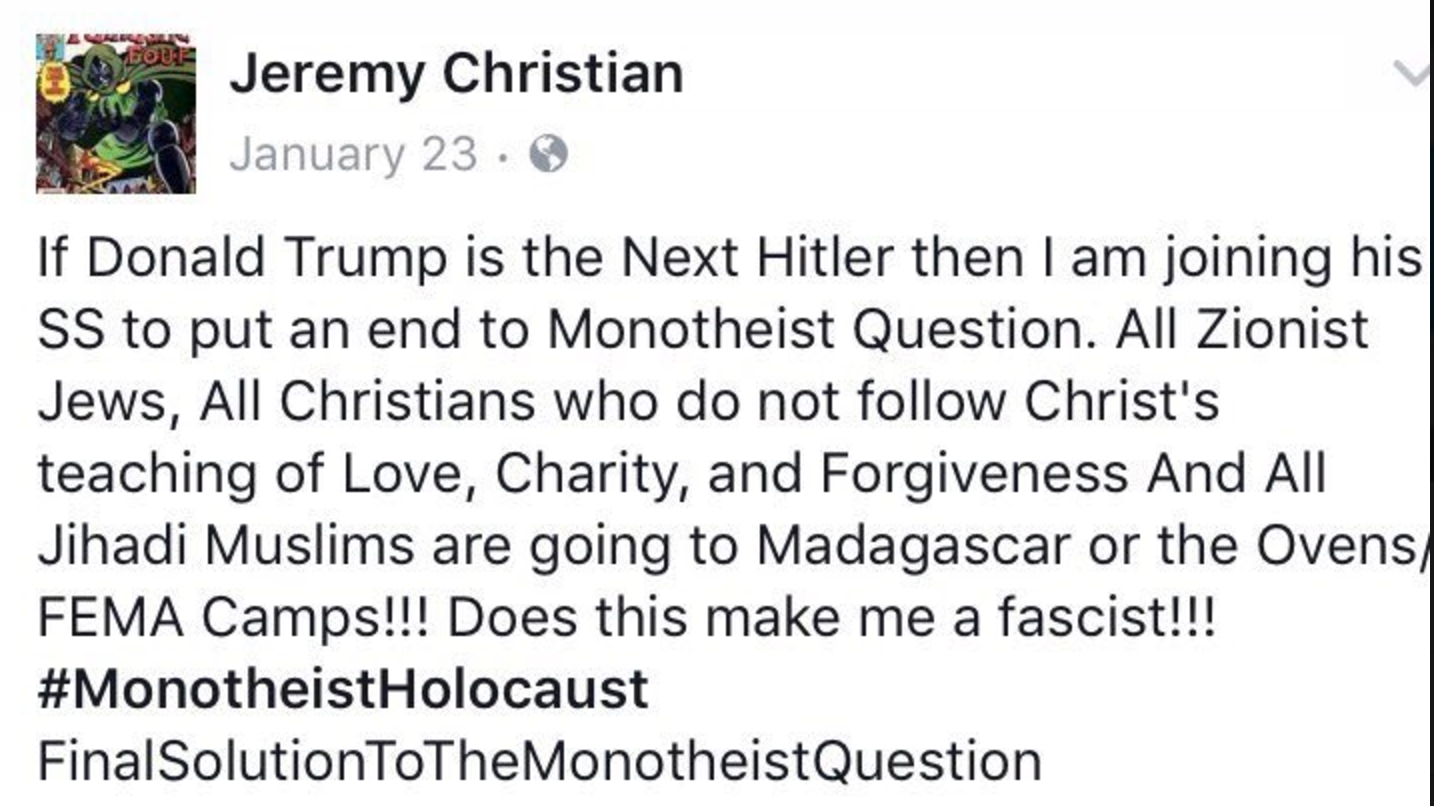
Task: Open the comic book profile picture
Action: coord(116,113)
